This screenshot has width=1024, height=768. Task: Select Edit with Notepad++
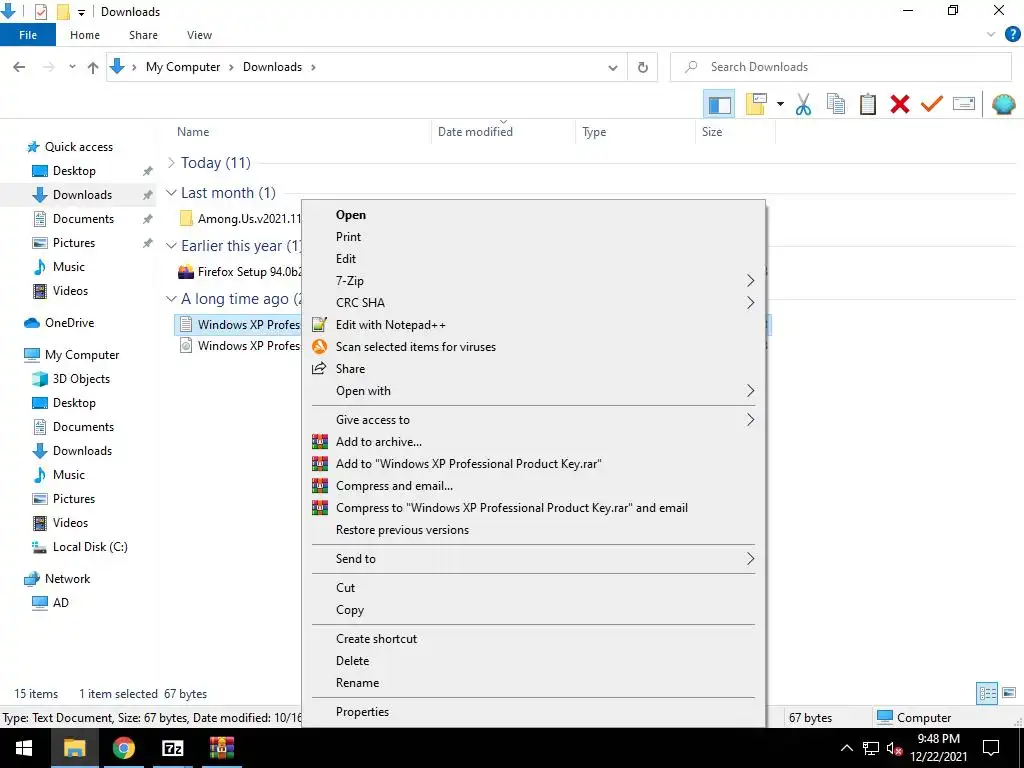coord(533,325)
